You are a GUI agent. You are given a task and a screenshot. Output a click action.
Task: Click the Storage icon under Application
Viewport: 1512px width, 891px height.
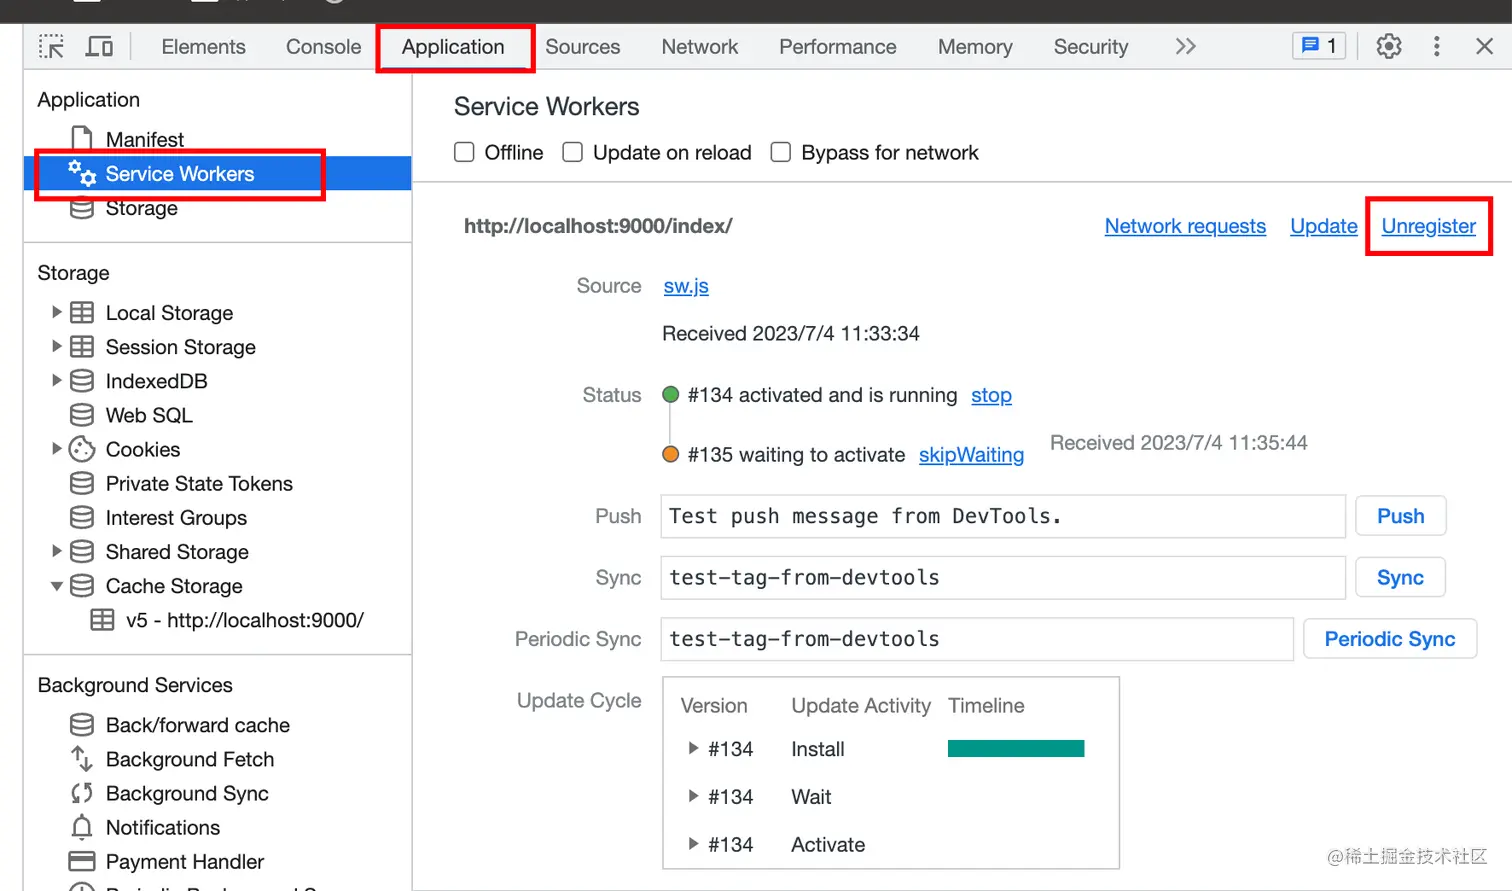point(82,208)
